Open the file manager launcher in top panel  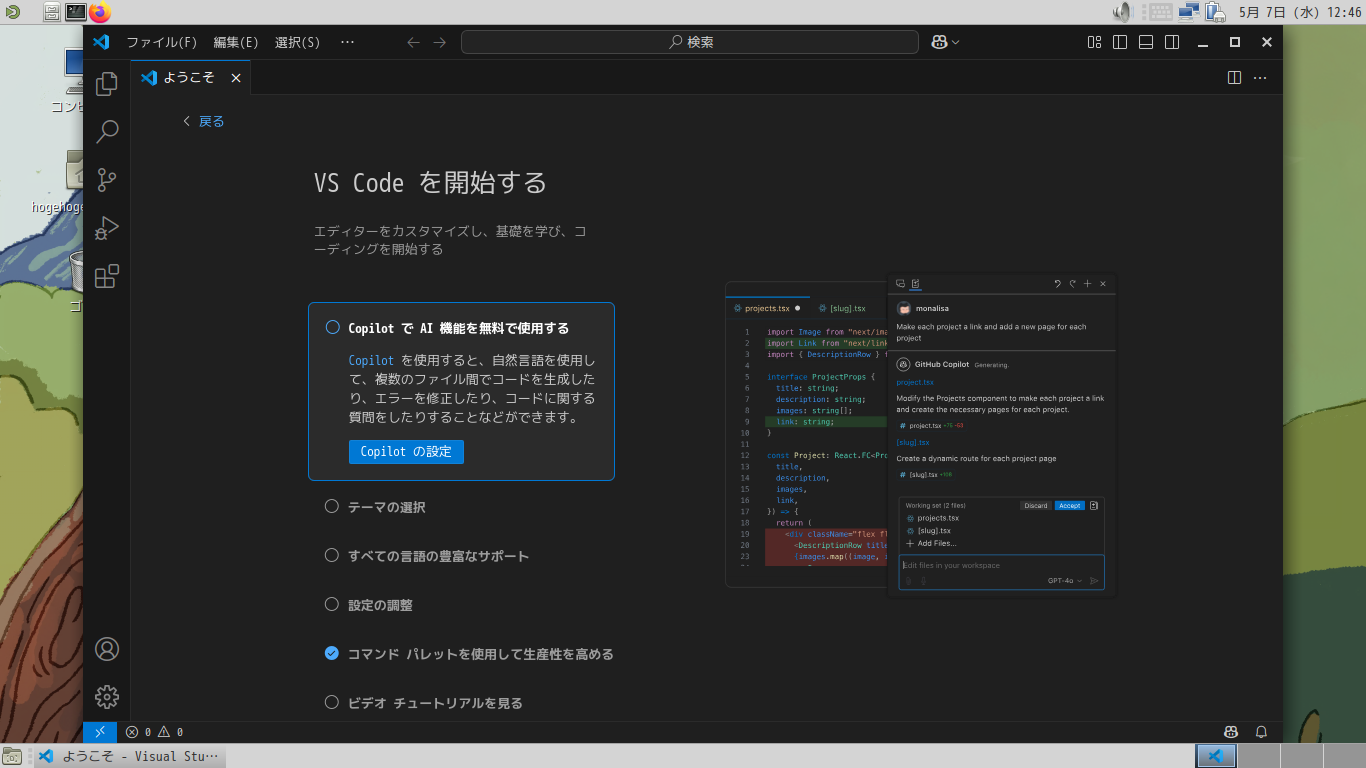tap(52, 12)
